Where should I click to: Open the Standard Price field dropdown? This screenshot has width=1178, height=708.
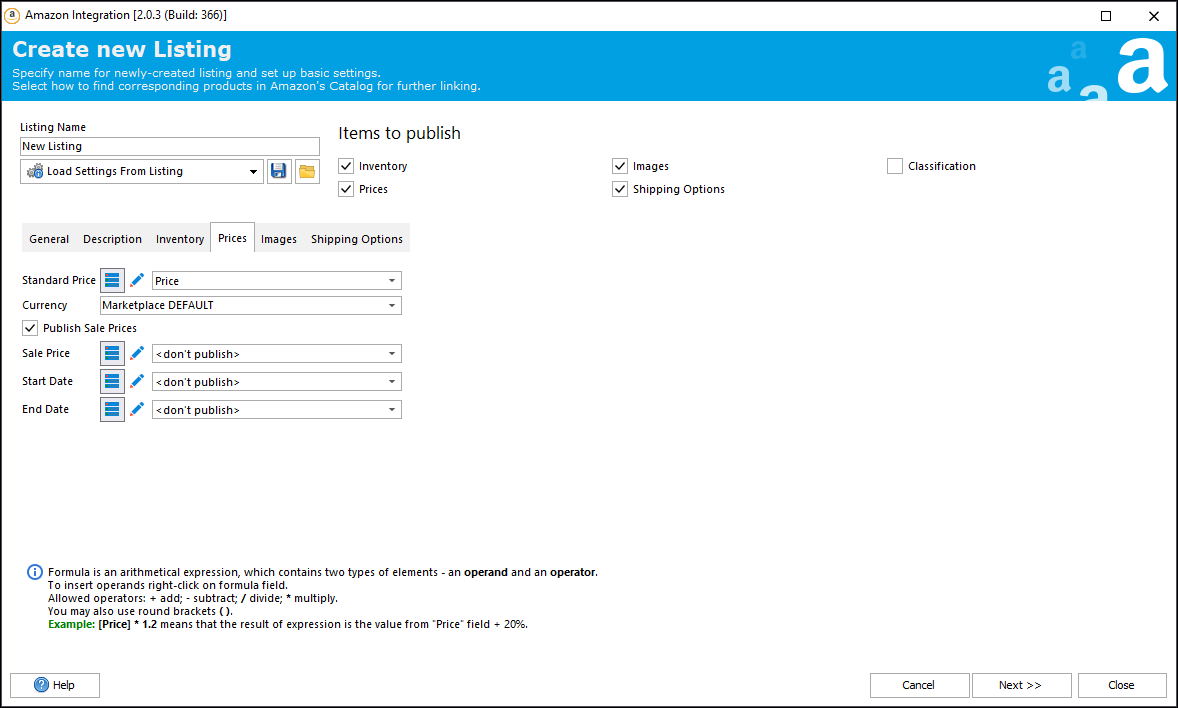tap(276, 280)
